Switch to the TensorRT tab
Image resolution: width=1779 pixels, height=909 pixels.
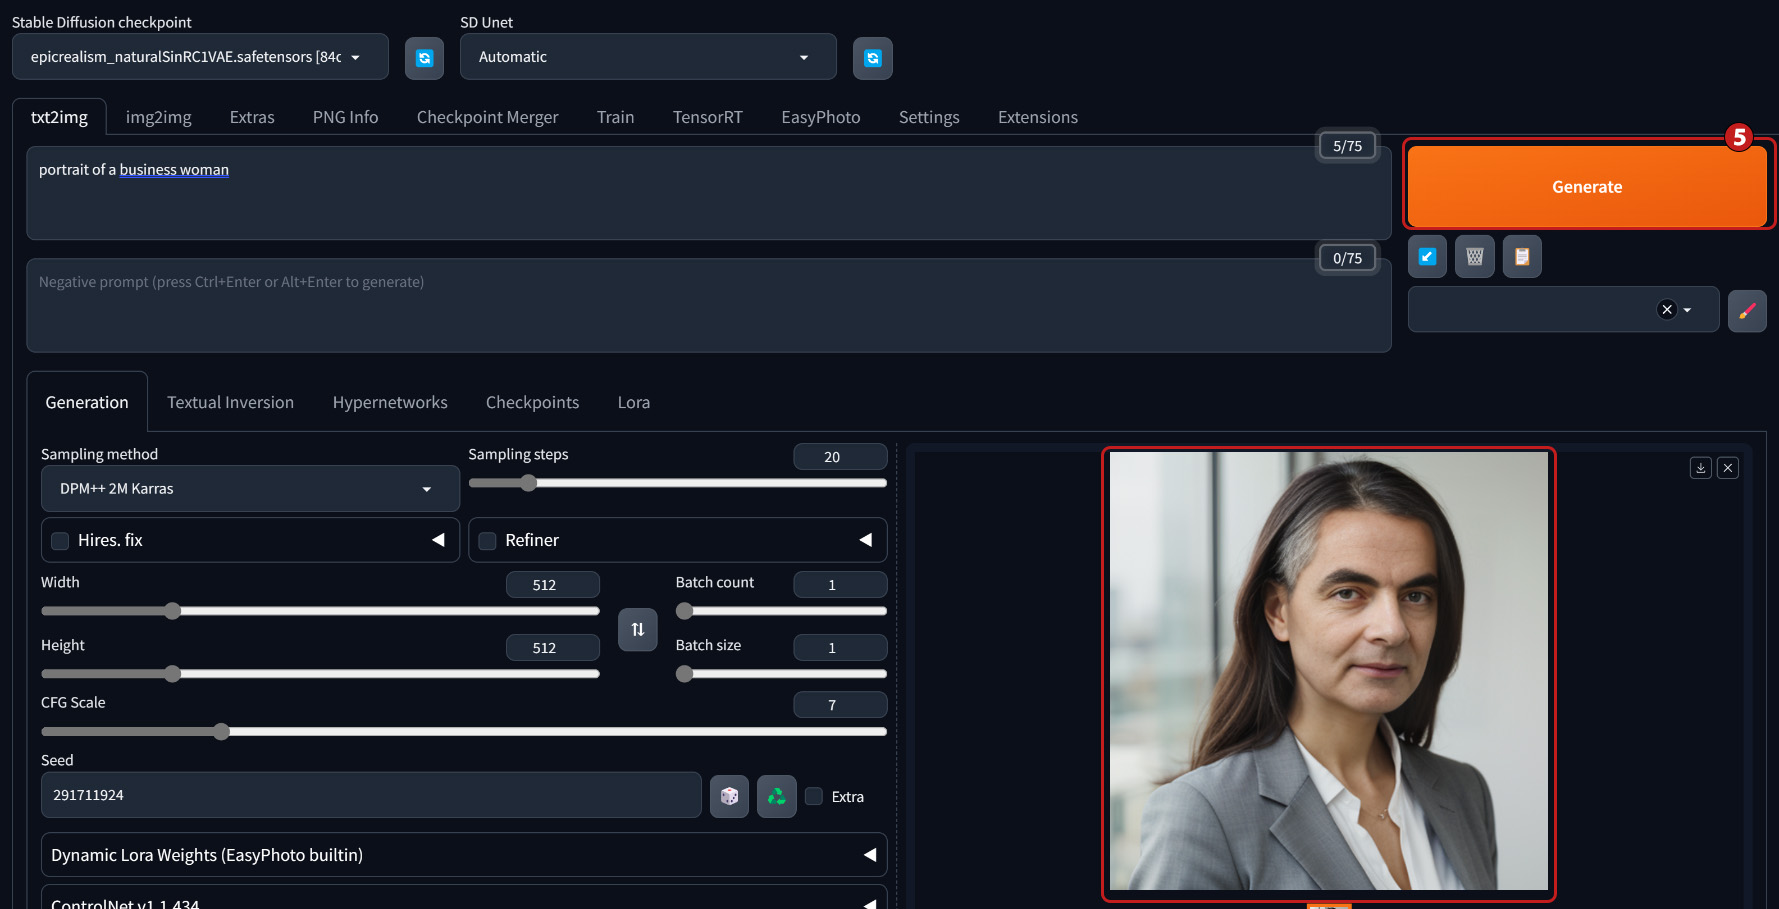pyautogui.click(x=708, y=117)
